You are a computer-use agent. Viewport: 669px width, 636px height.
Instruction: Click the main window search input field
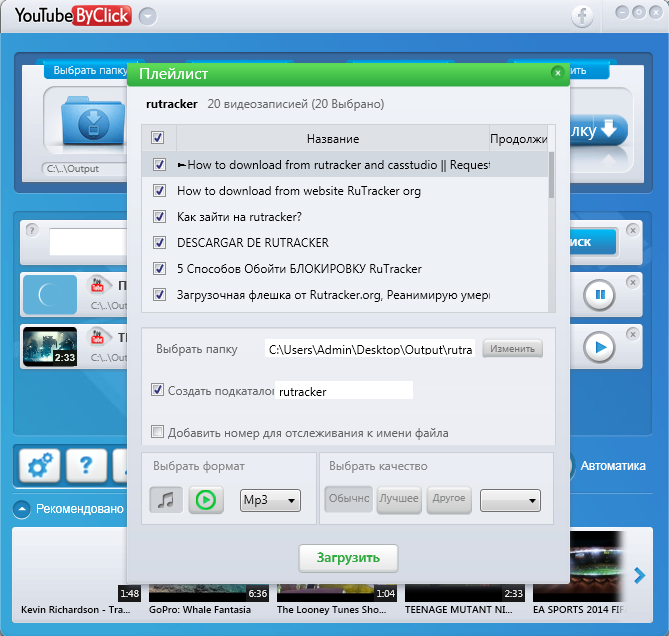point(88,241)
